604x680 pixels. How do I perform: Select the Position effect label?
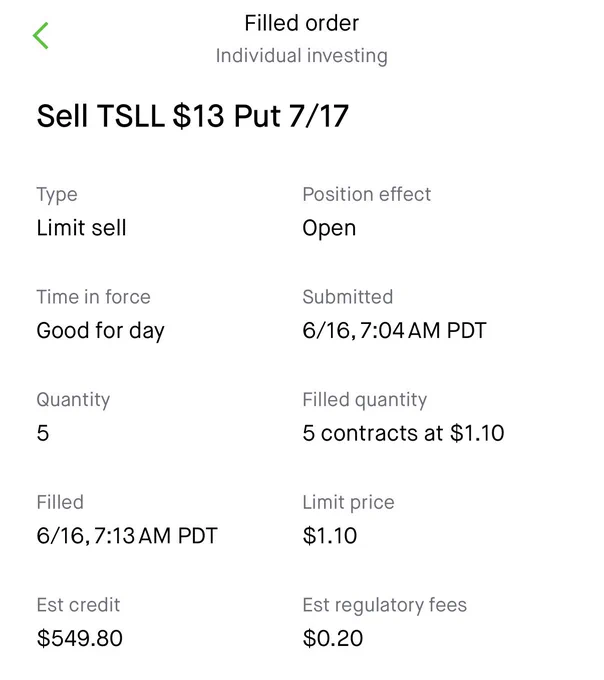tap(367, 194)
